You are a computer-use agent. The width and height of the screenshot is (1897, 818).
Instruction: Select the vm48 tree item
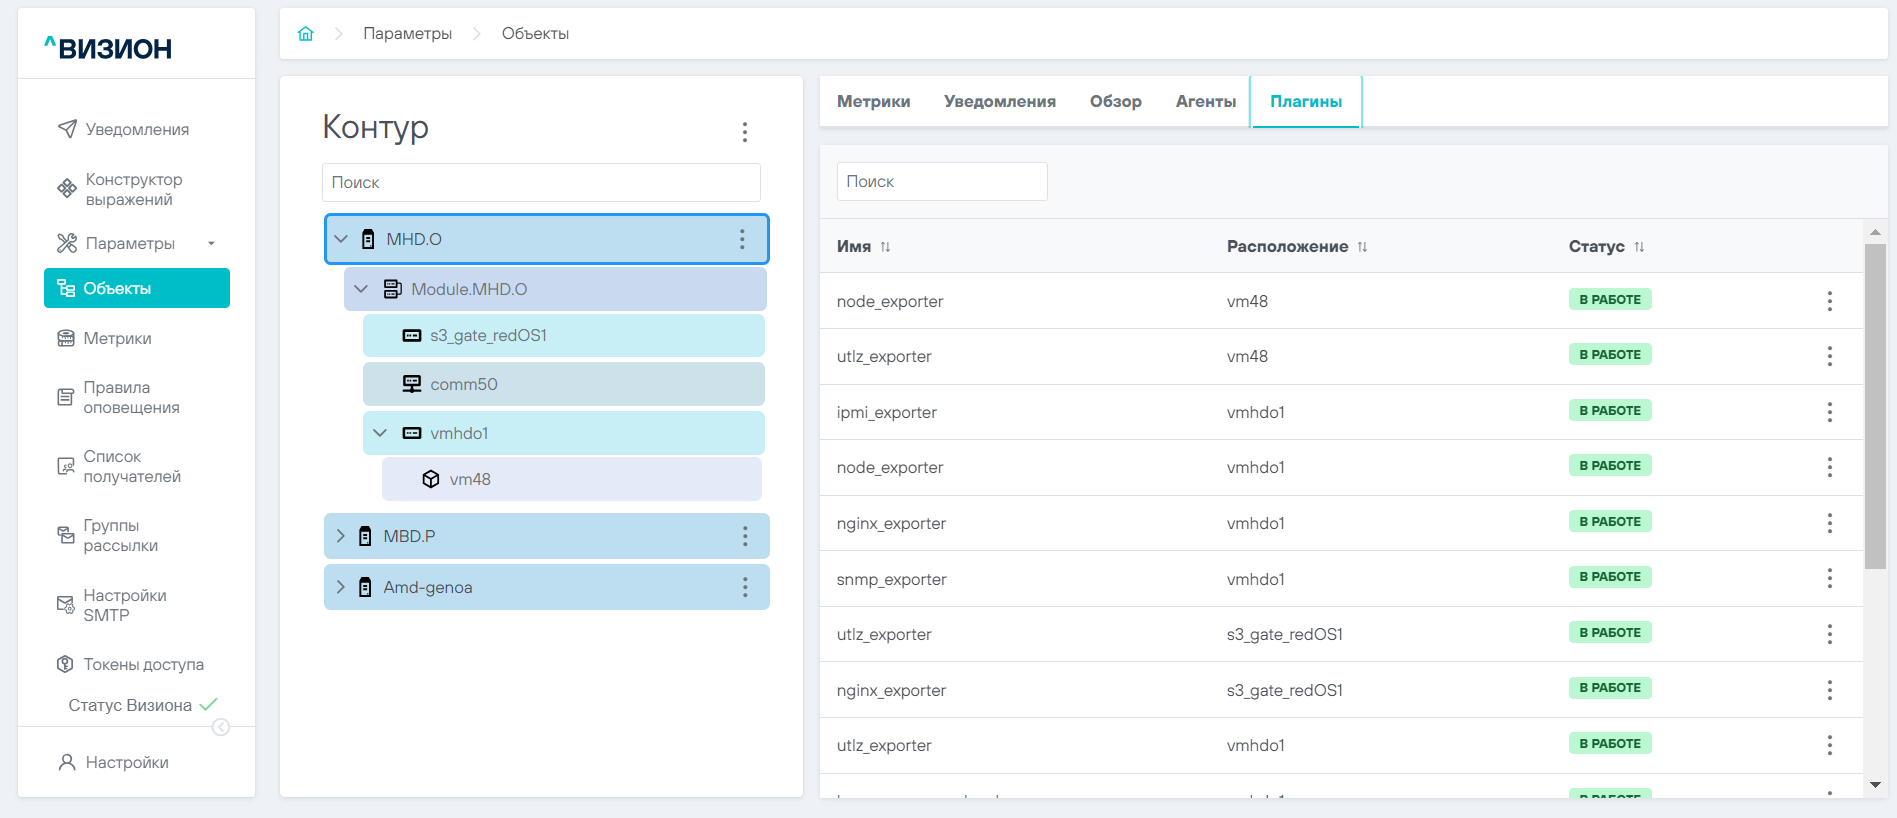pos(470,479)
